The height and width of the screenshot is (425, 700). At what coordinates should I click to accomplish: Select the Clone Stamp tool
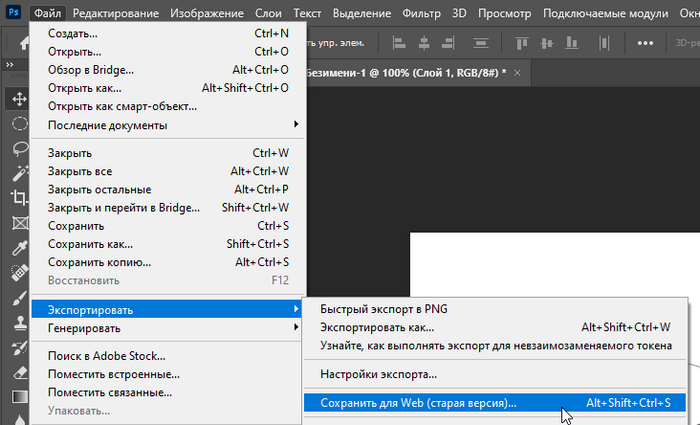tap(19, 322)
